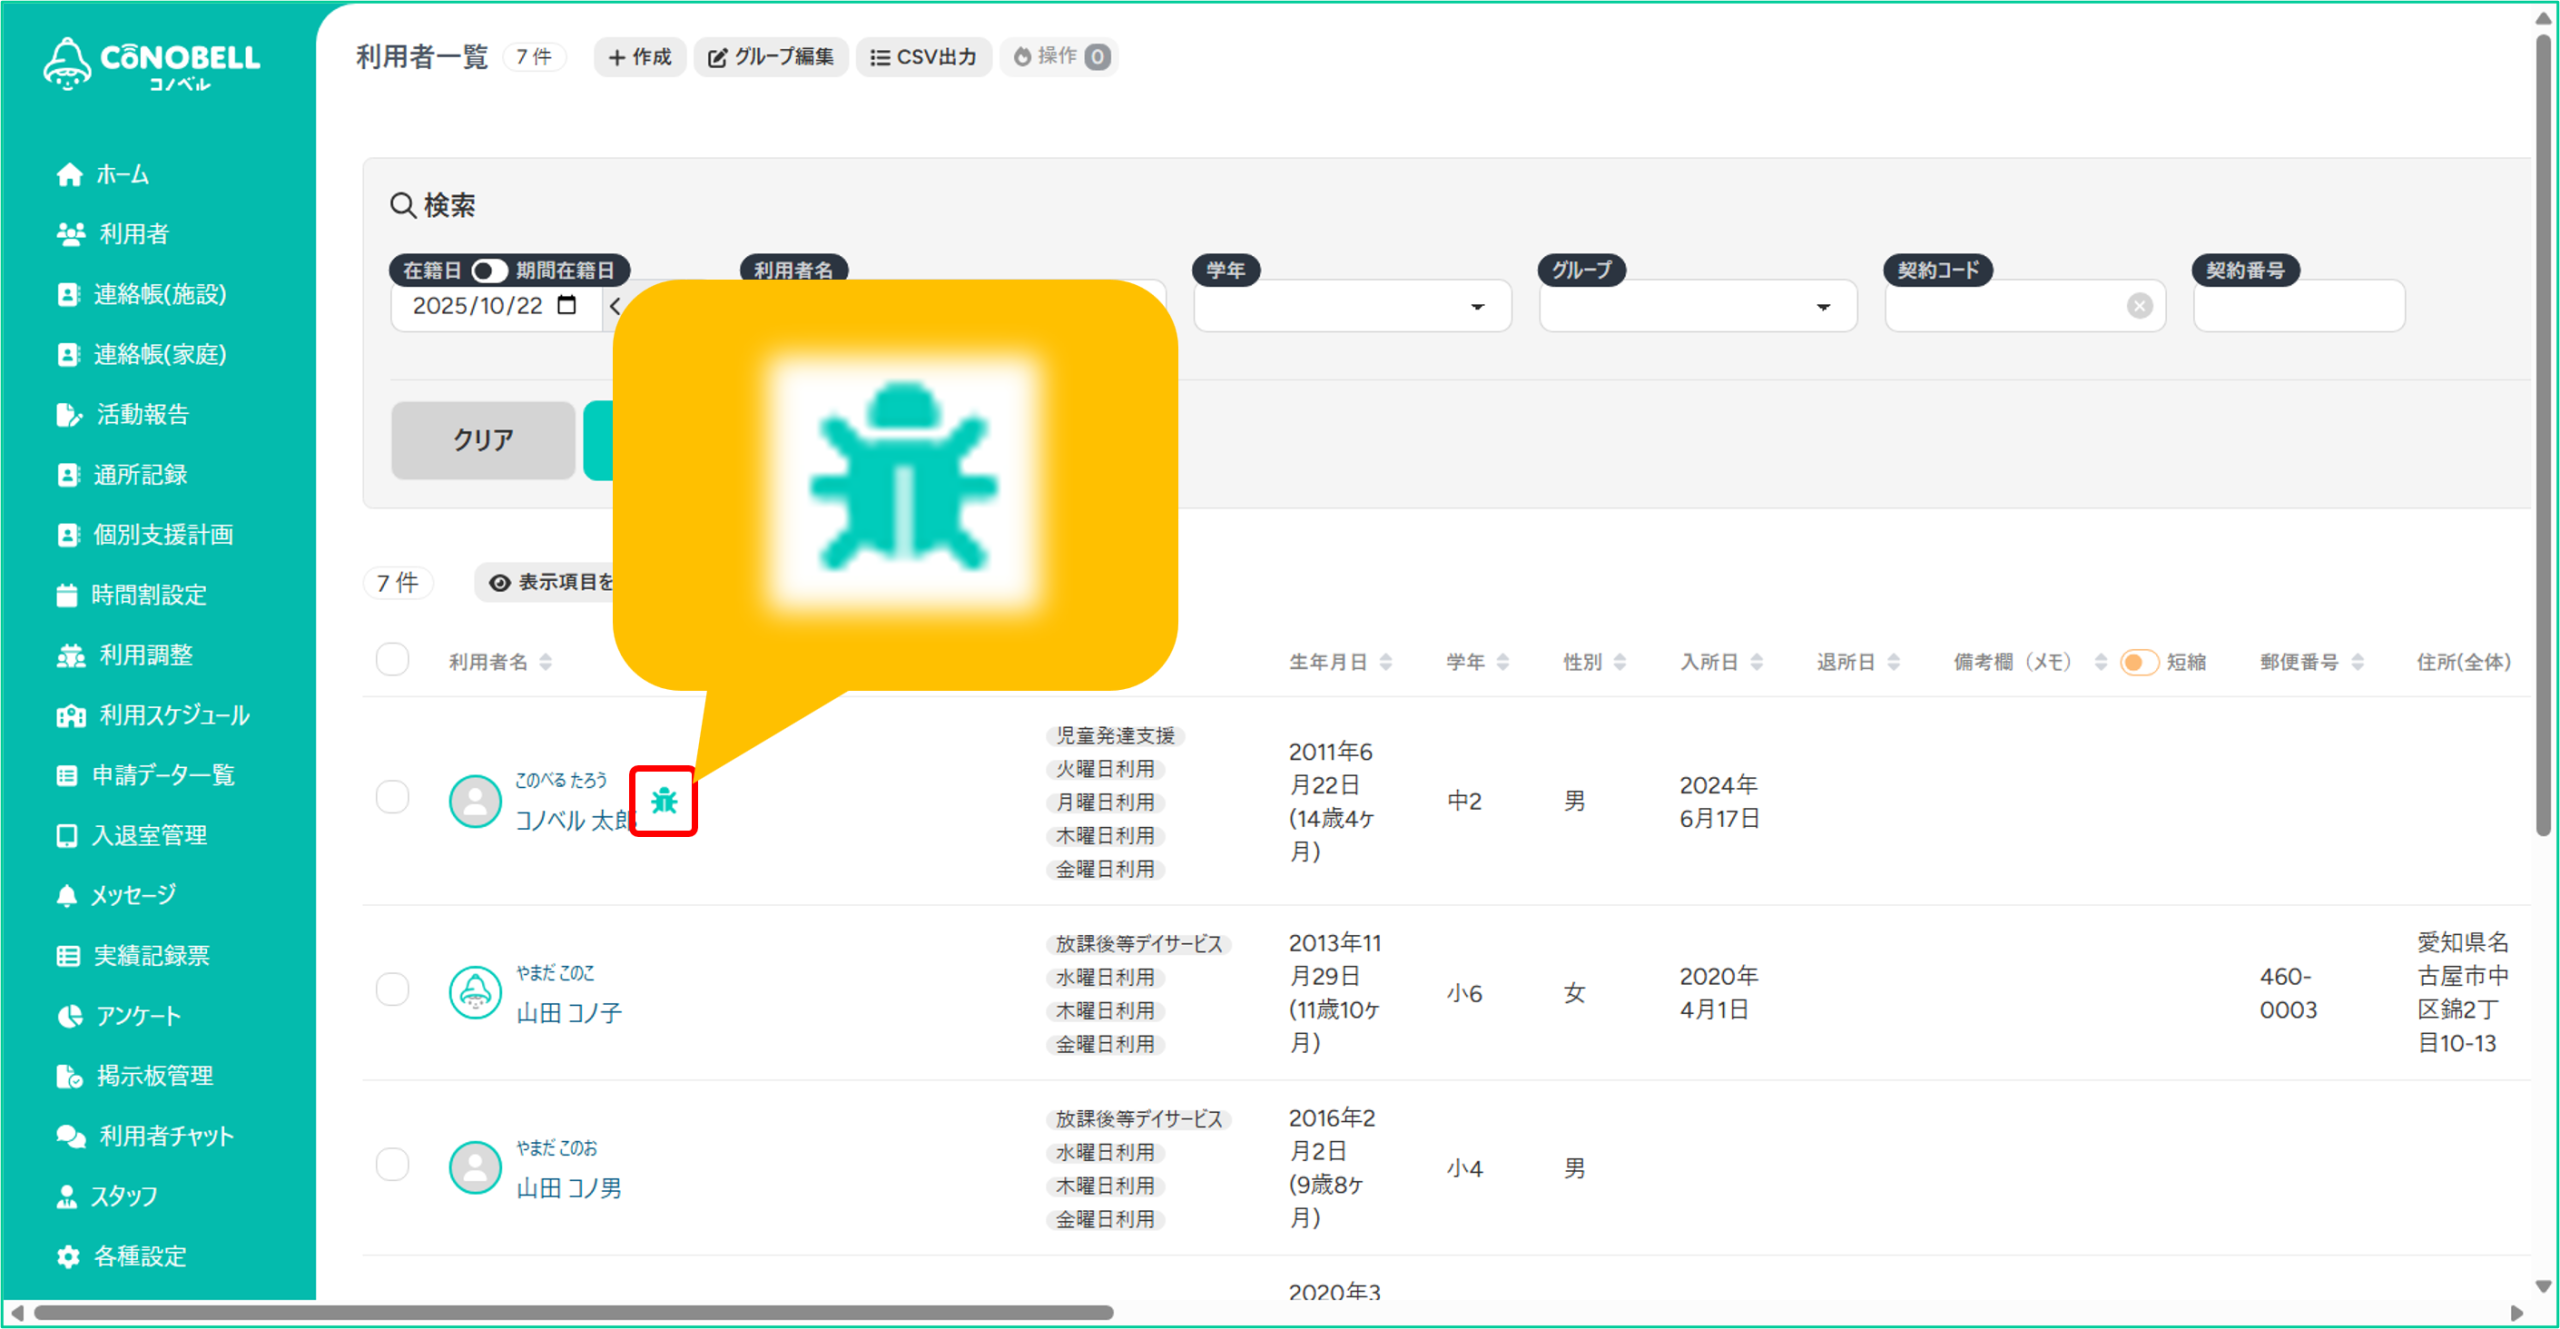This screenshot has width=2560, height=1329.
Task: Click 山田 コノ子 avatar icon
Action: pyautogui.click(x=475, y=992)
